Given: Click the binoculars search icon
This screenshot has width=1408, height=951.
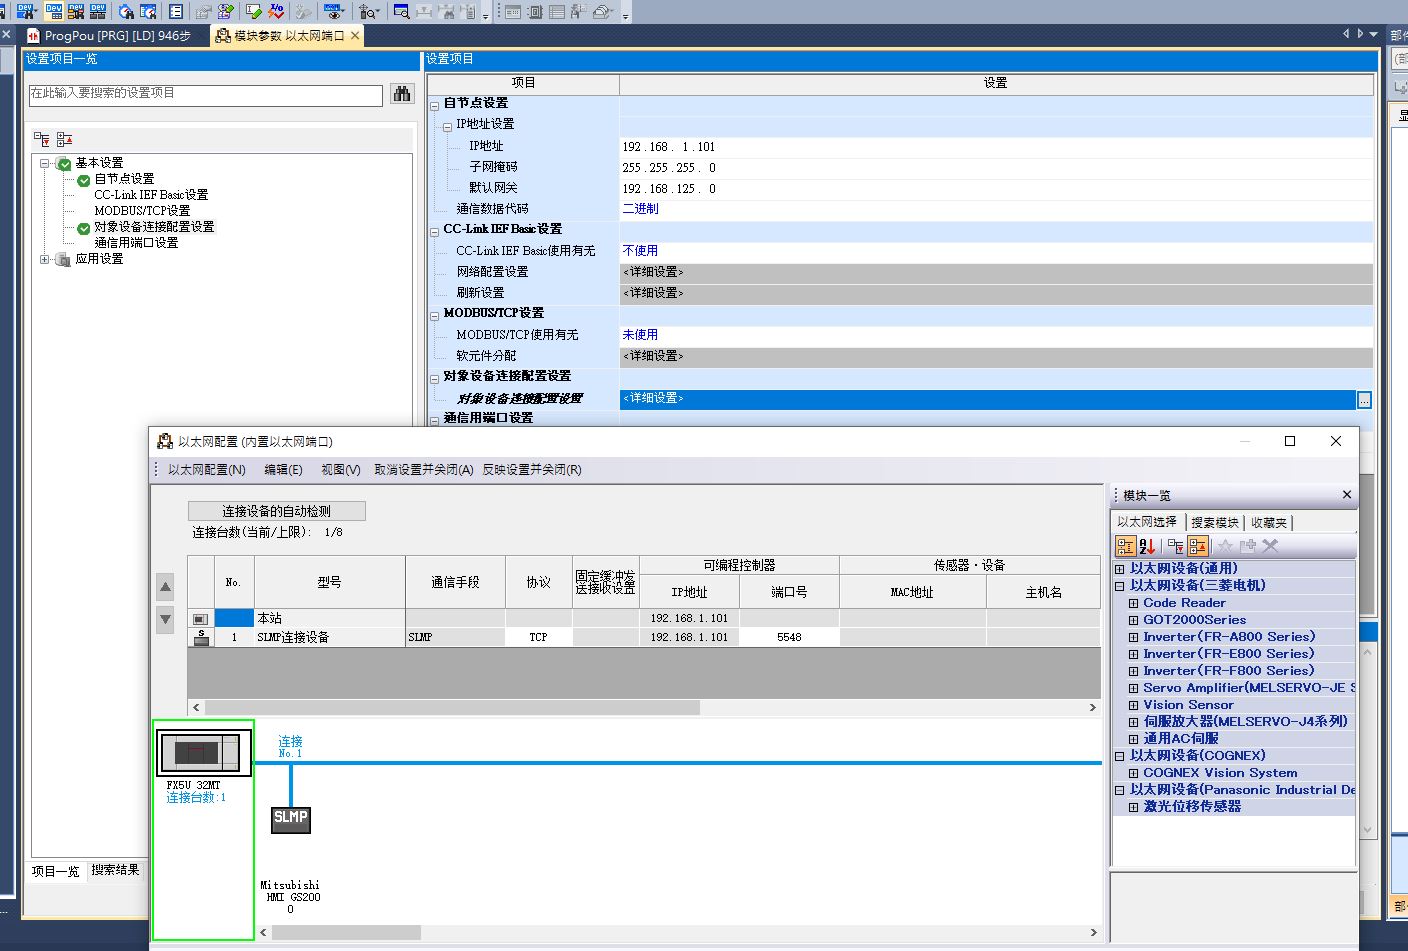Looking at the screenshot, I should pos(402,94).
